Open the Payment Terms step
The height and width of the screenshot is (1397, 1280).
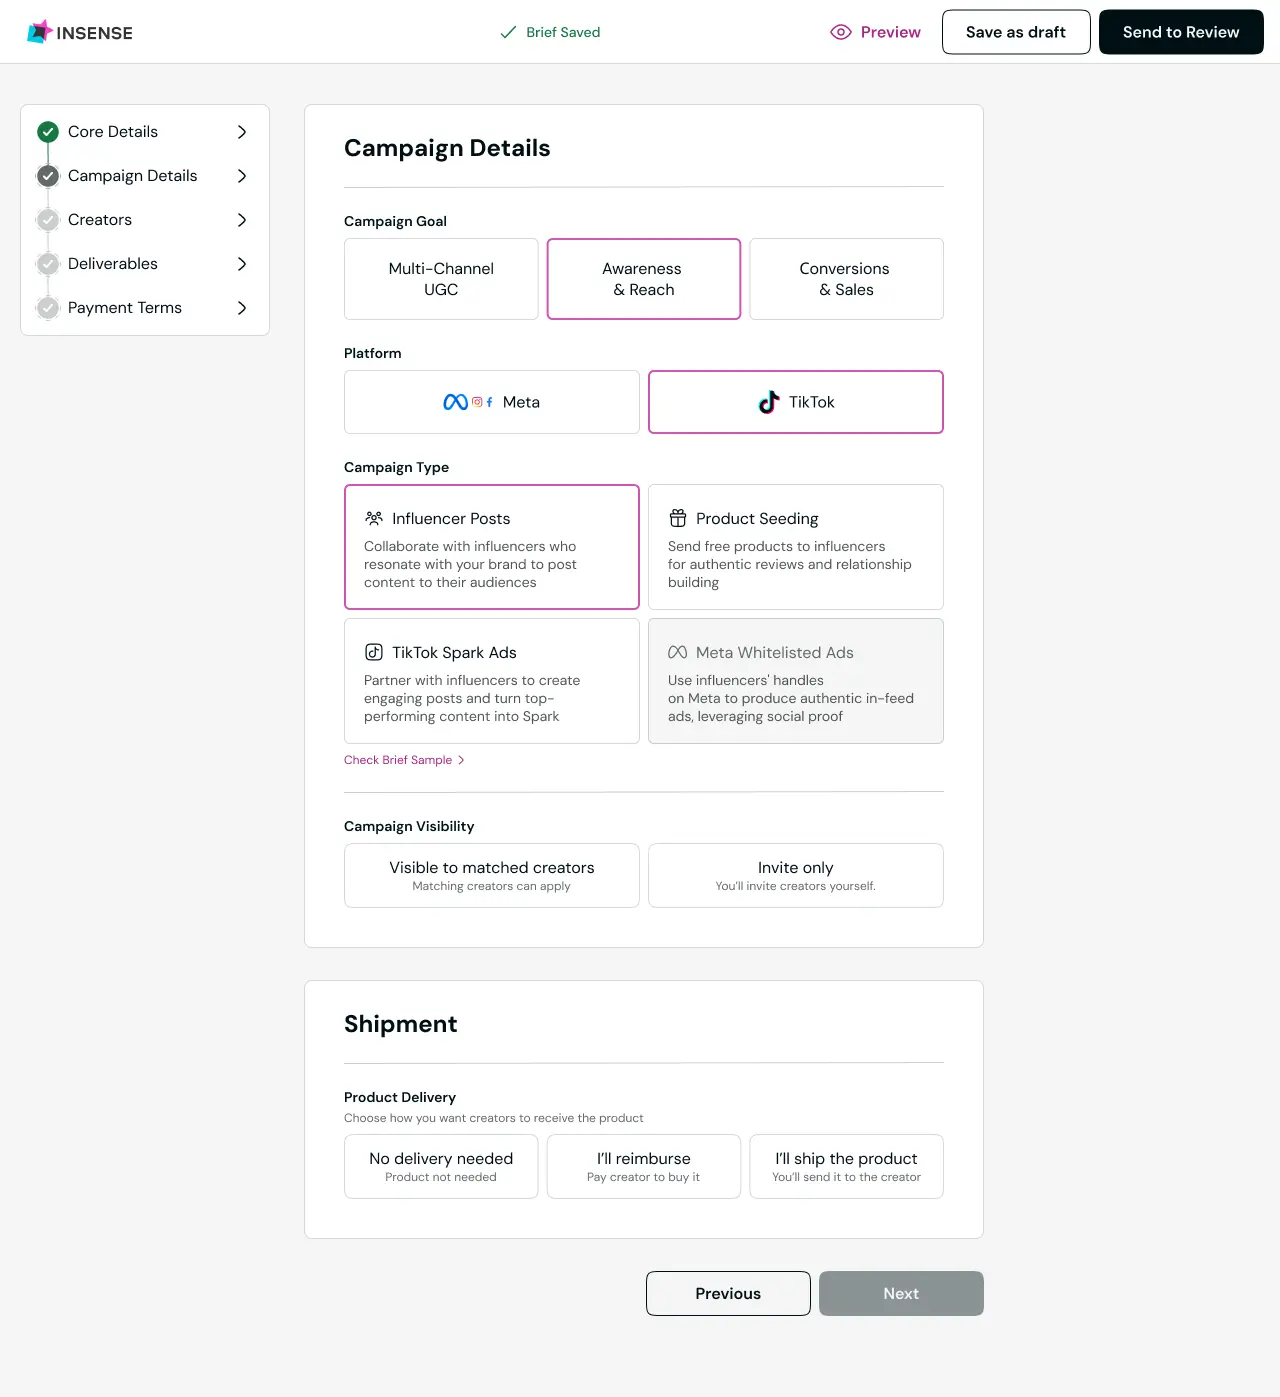[x=145, y=308]
